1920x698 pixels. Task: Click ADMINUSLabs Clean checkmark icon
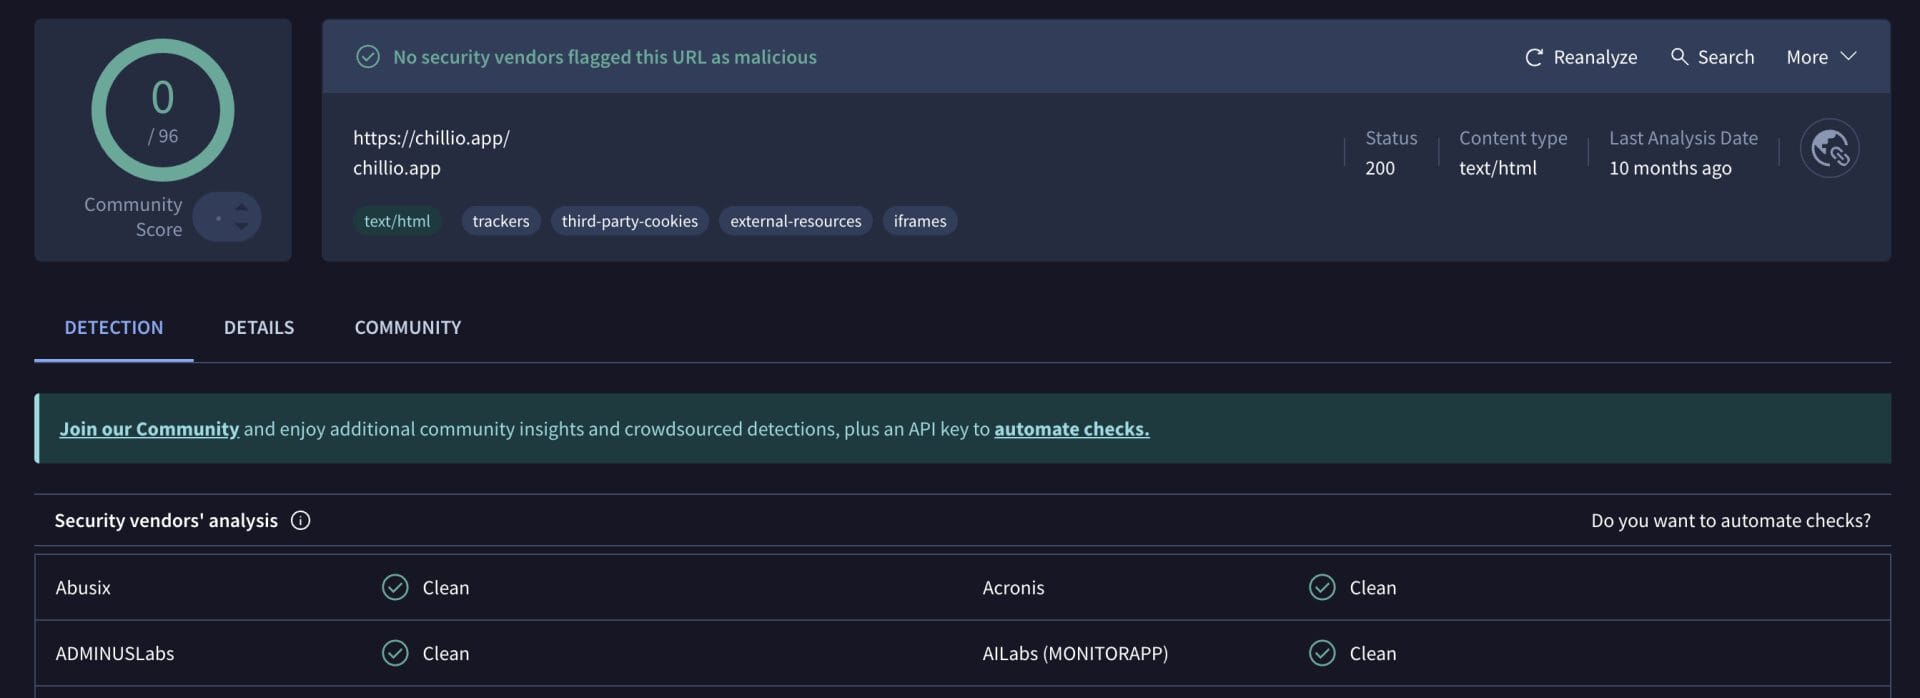pos(395,654)
